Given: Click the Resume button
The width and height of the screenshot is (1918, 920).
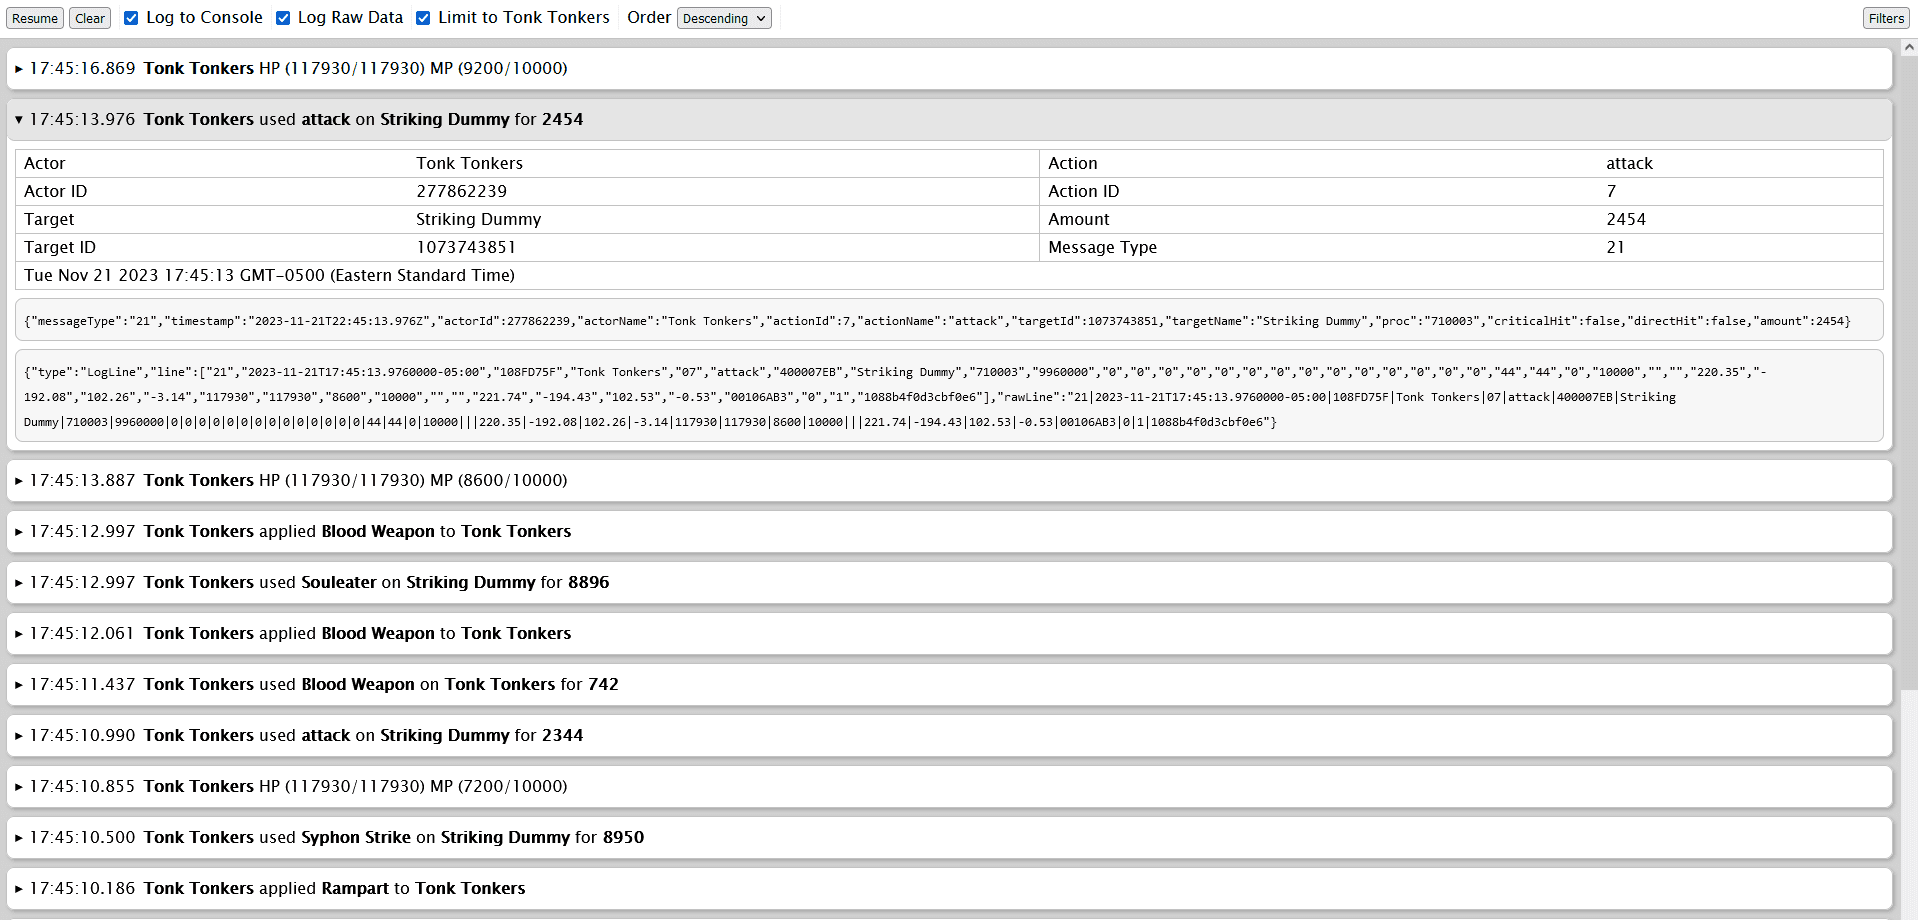Looking at the screenshot, I should [35, 18].
